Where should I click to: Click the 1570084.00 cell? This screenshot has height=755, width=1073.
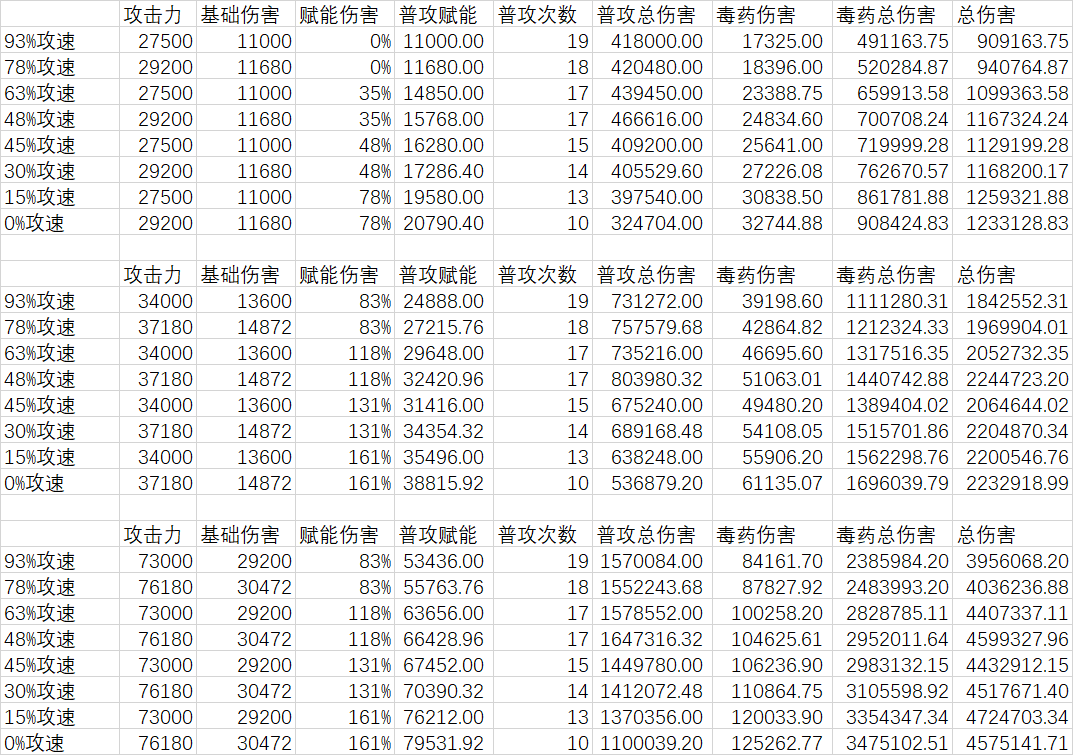point(652,561)
